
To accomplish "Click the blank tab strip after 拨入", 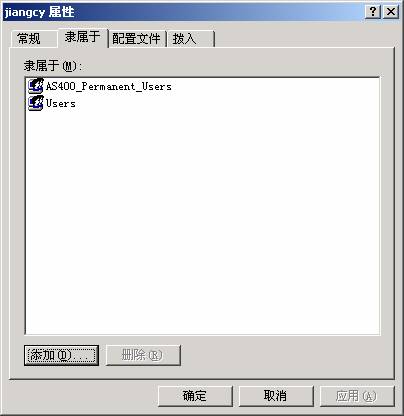I will (303, 39).
